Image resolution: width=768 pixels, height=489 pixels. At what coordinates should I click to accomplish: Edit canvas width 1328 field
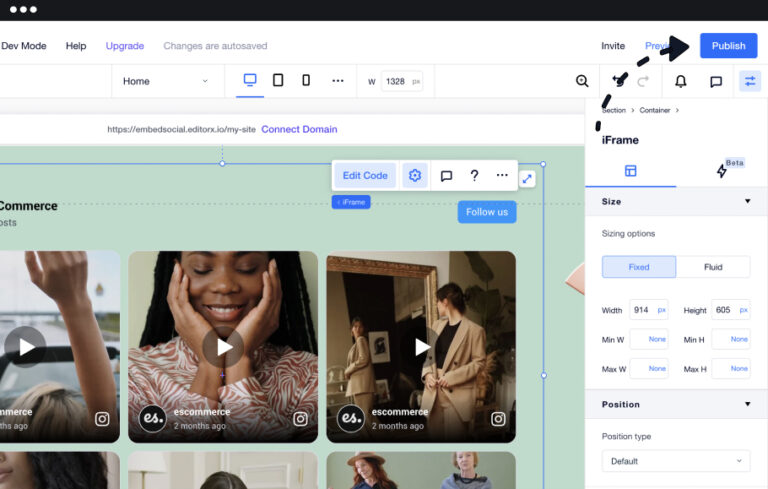(402, 81)
